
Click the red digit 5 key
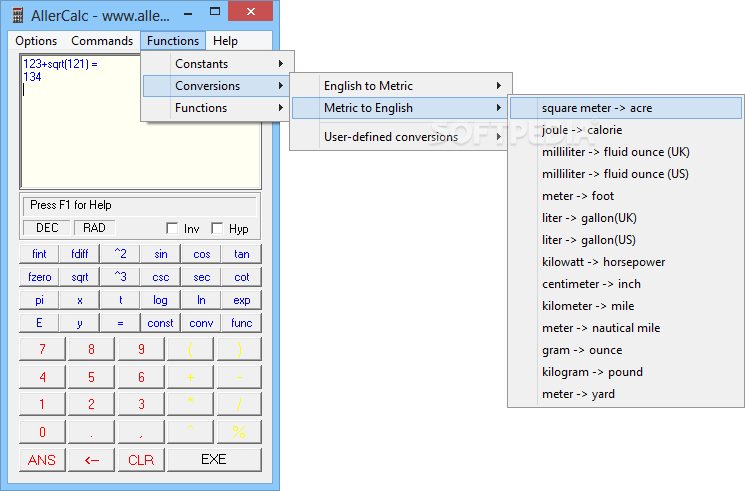click(x=91, y=377)
